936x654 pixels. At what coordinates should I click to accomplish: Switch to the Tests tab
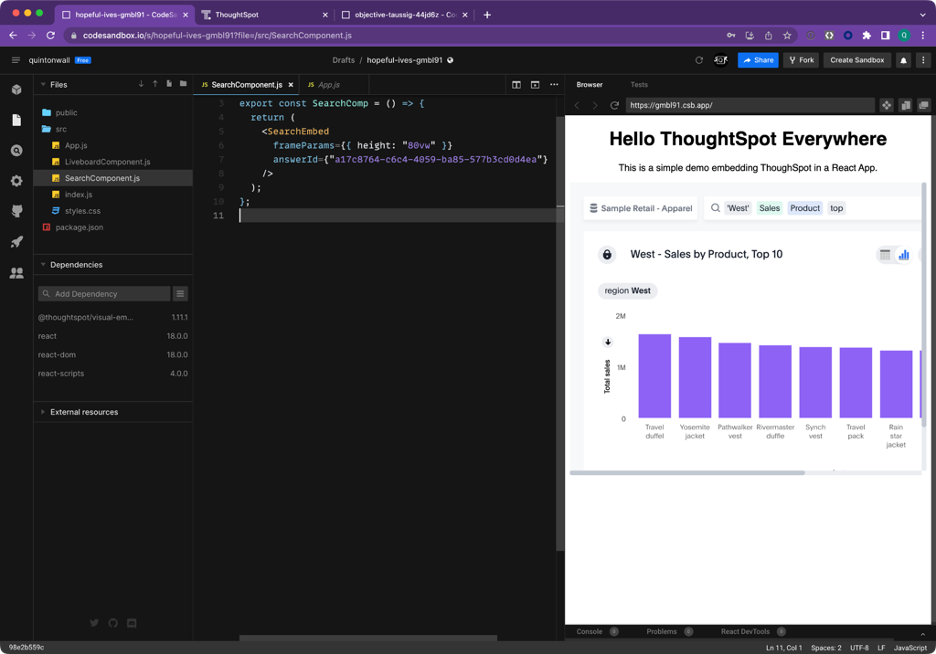click(x=638, y=85)
